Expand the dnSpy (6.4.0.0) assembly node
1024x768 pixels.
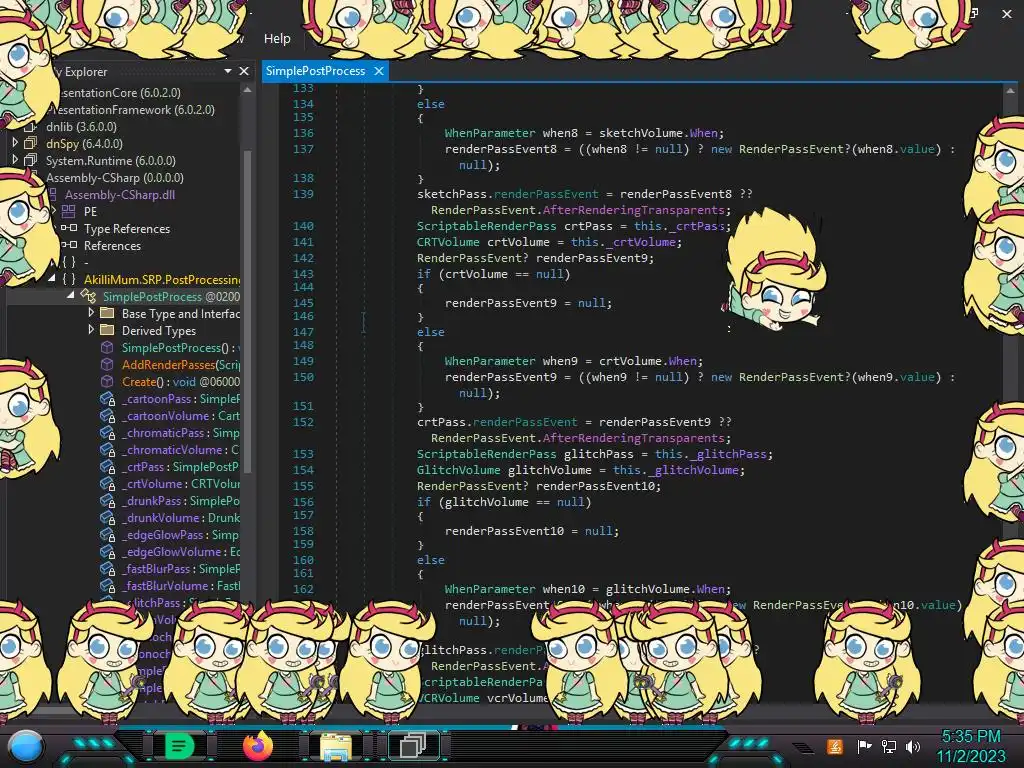pyautogui.click(x=15, y=143)
